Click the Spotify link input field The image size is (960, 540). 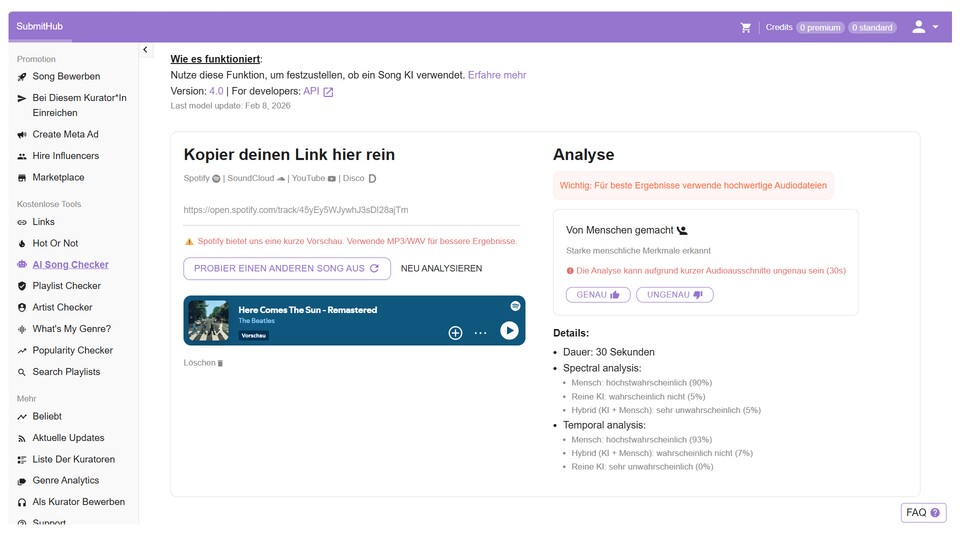point(351,210)
